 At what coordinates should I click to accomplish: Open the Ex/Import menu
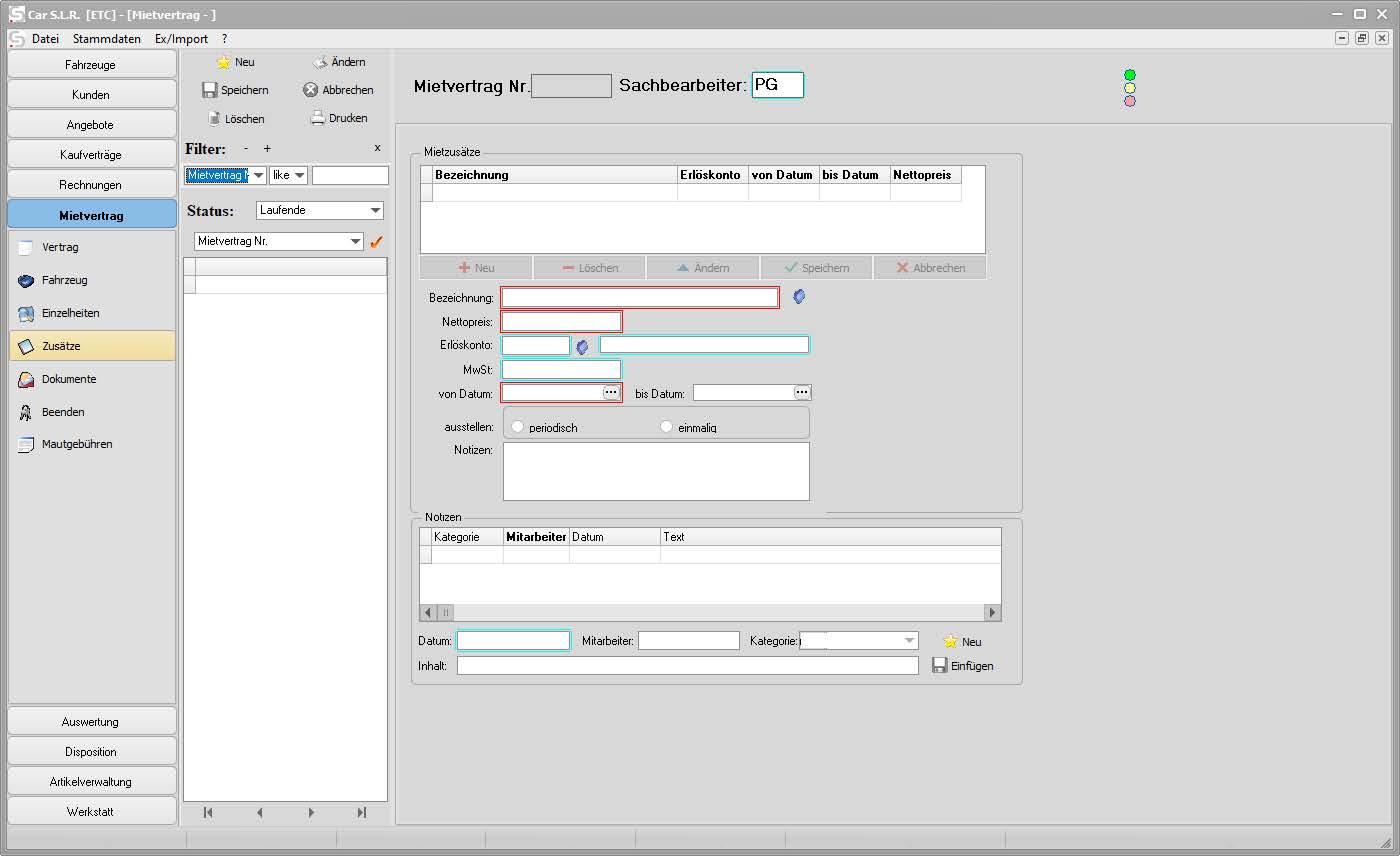181,39
